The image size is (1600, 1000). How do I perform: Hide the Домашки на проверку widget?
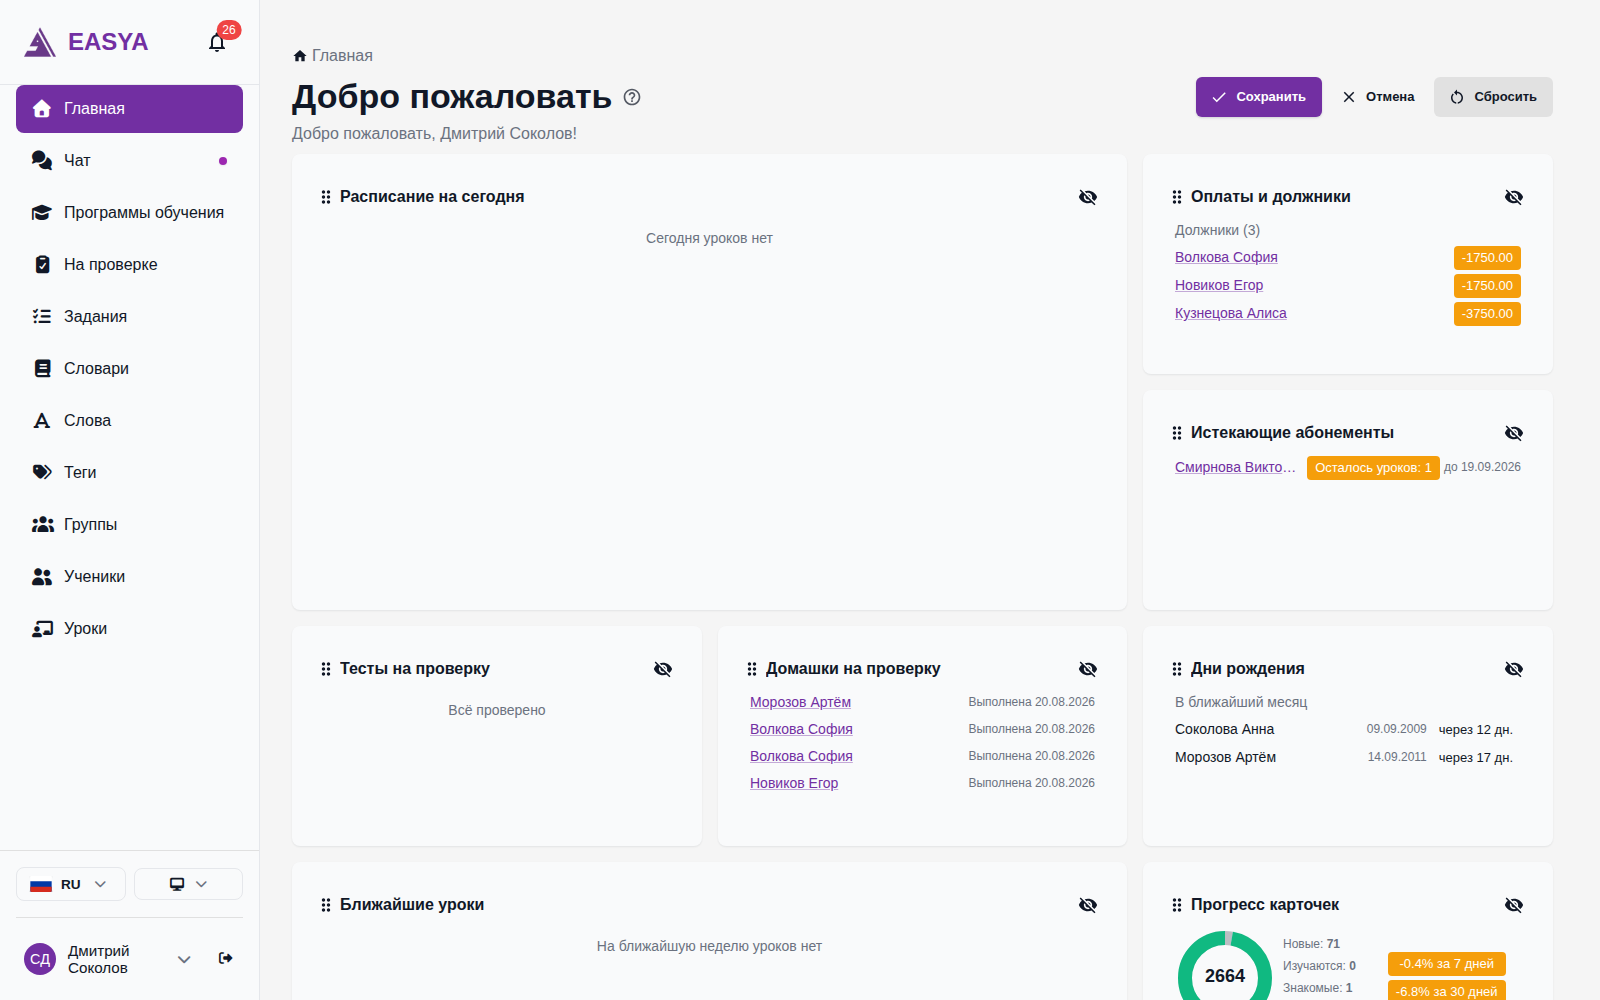1088,669
